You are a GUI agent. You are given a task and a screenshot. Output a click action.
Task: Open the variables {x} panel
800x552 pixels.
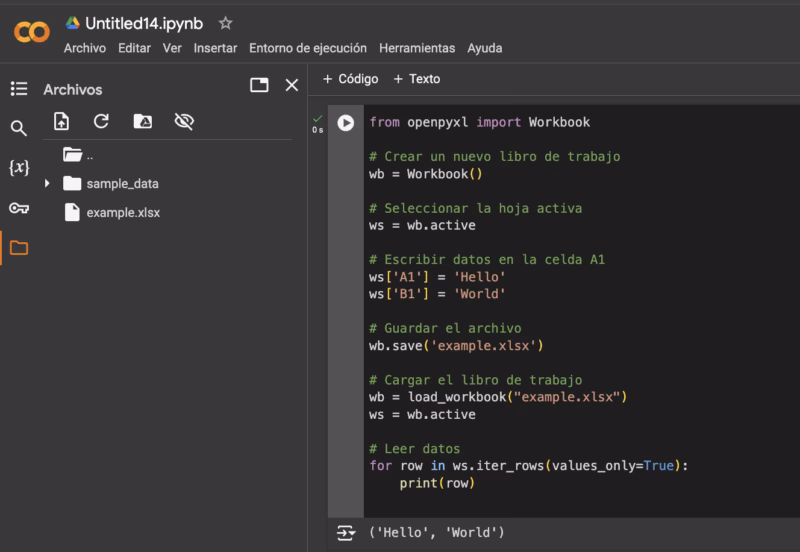(x=19, y=167)
